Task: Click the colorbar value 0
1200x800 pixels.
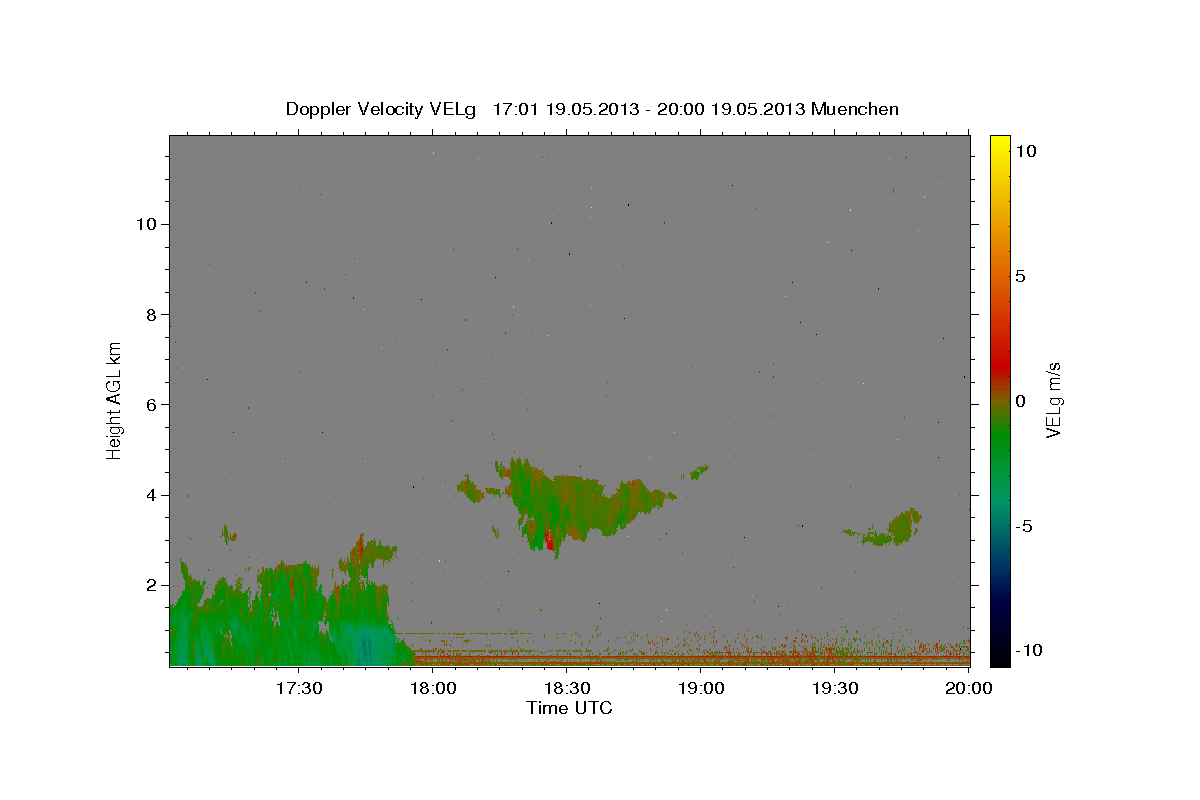Action: [1020, 401]
